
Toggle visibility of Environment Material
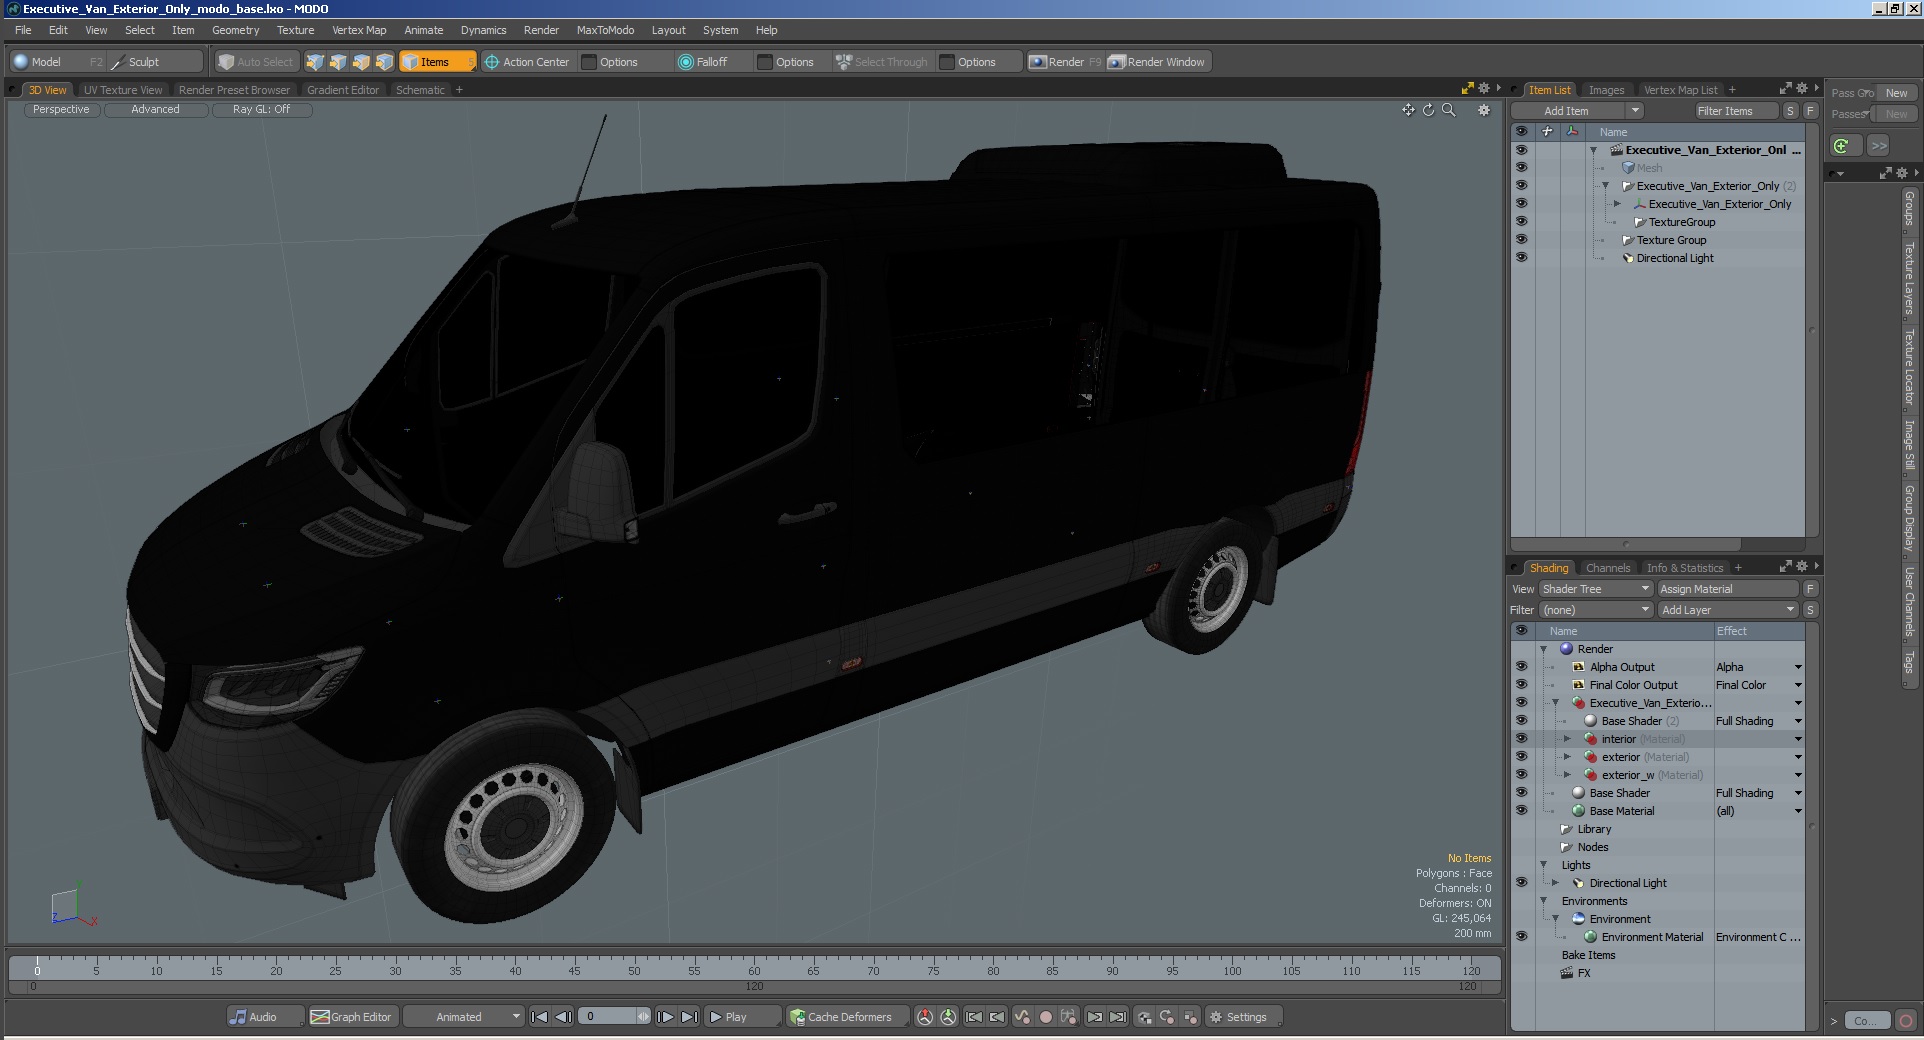[1521, 937]
